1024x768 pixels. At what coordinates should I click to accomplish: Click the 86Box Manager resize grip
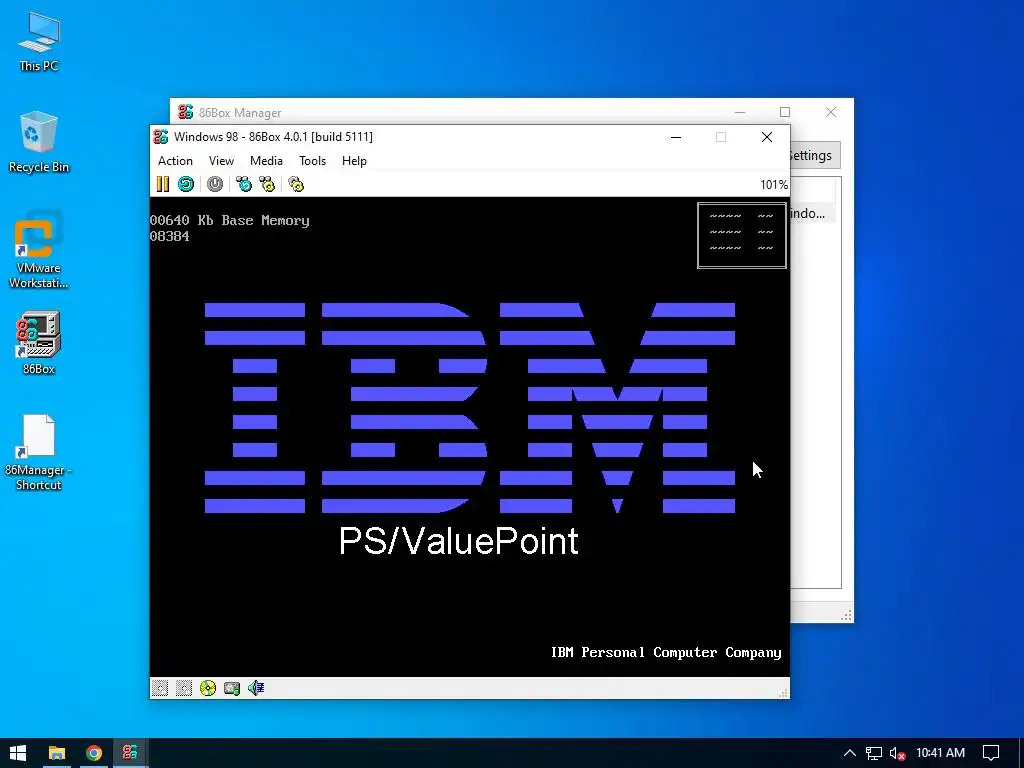click(x=846, y=615)
